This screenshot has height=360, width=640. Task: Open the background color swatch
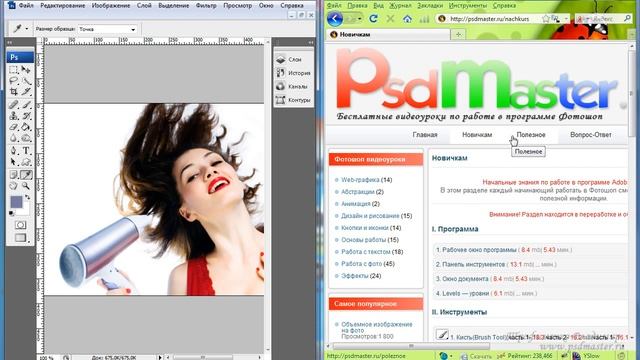pyautogui.click(x=24, y=211)
